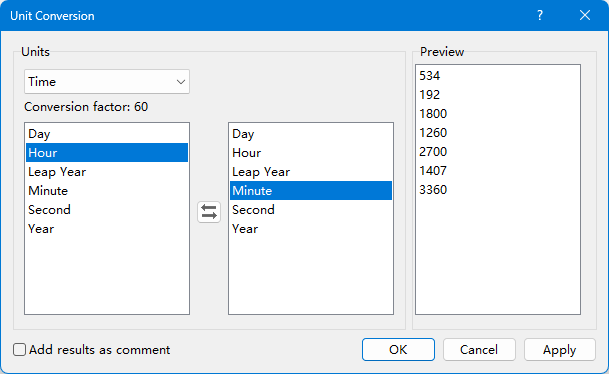Close the Unit Conversion dialog
This screenshot has width=609, height=374.
pyautogui.click(x=585, y=16)
